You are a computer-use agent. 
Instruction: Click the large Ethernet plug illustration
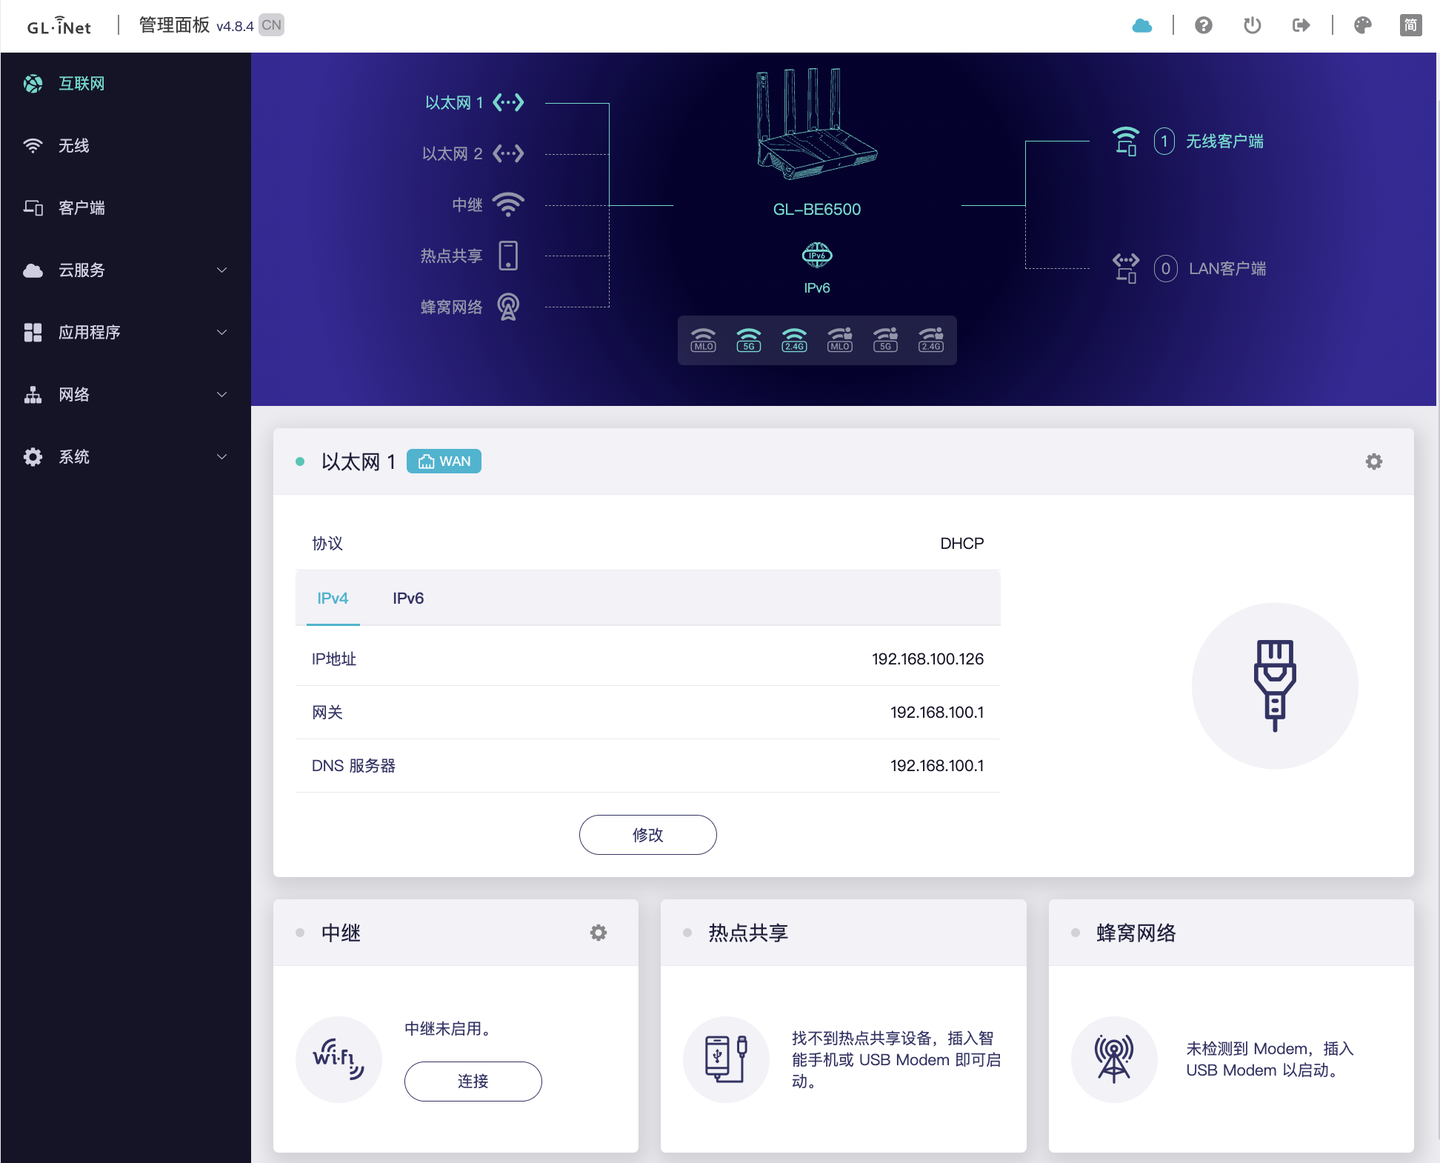[1275, 686]
